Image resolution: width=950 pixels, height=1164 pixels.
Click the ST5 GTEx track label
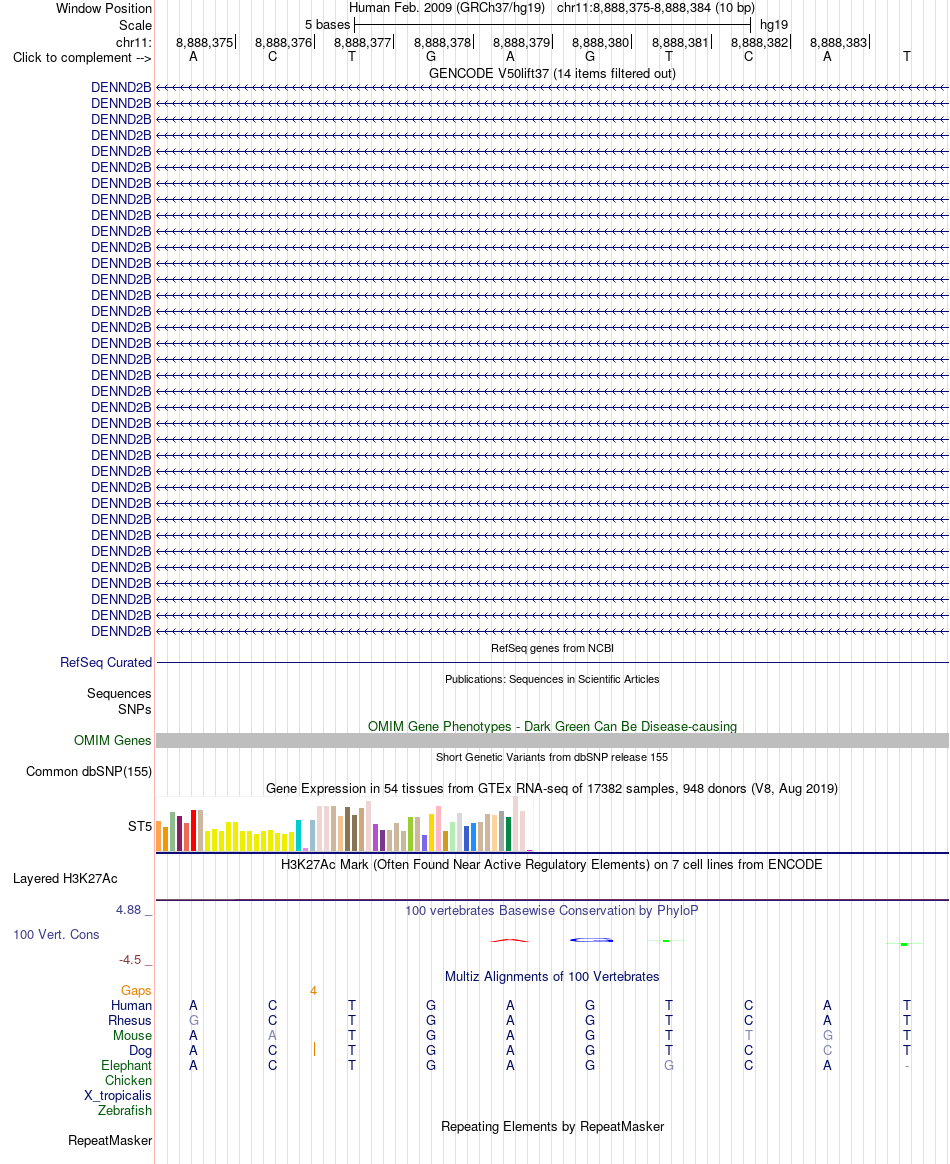[x=140, y=826]
